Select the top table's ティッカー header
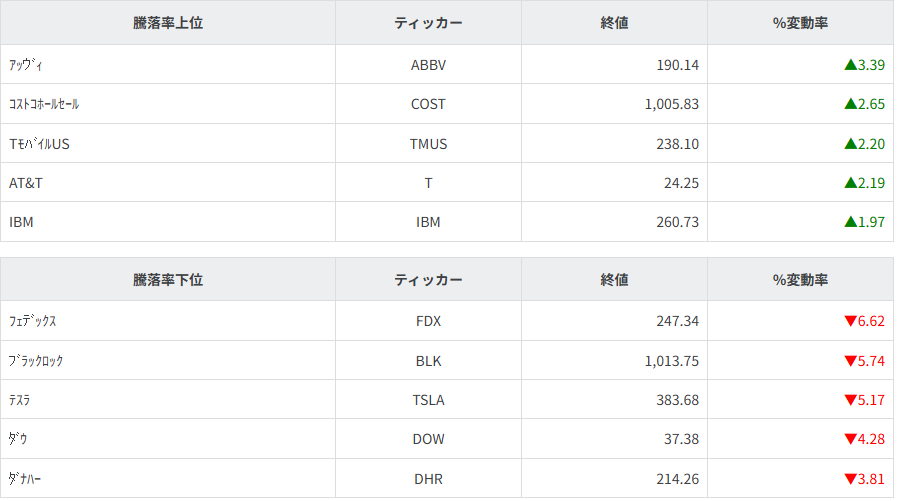The width and height of the screenshot is (897, 501). click(x=428, y=23)
